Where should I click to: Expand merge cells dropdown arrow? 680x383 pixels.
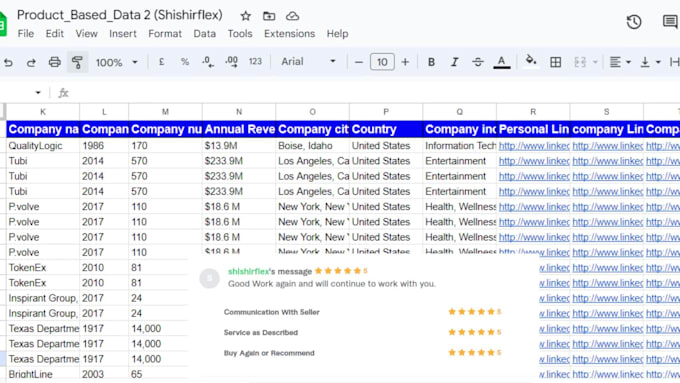click(595, 62)
